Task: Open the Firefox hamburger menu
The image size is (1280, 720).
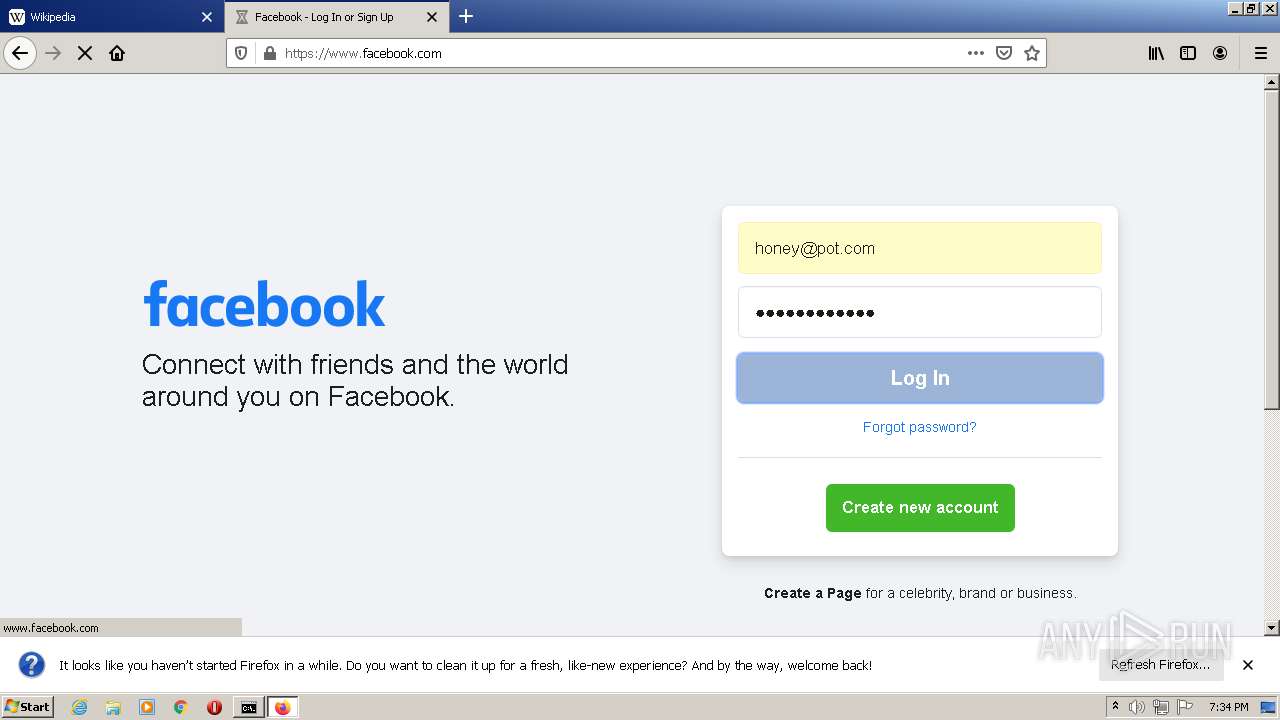Action: click(x=1260, y=53)
